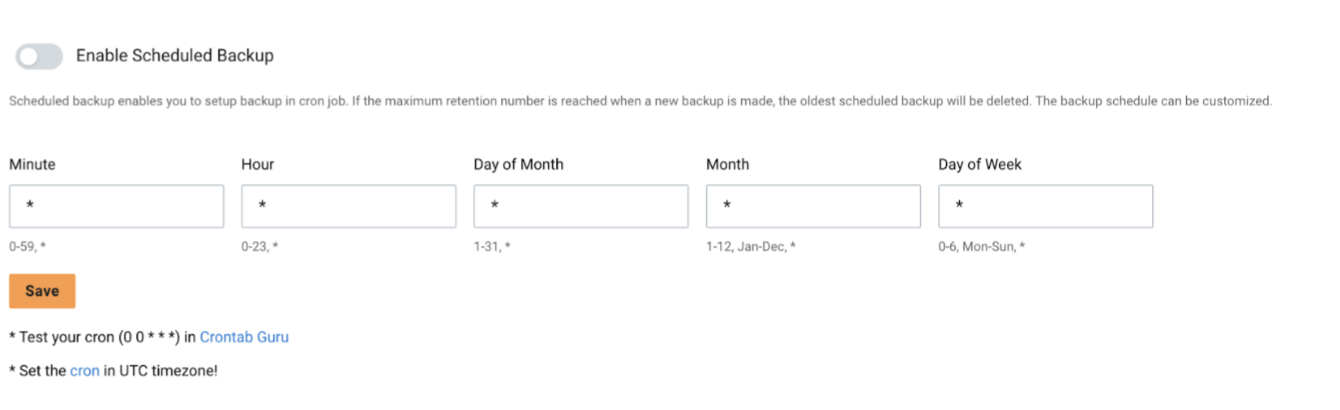This screenshot has width=1340, height=410.
Task: Click the Day of Month label
Action: point(518,164)
